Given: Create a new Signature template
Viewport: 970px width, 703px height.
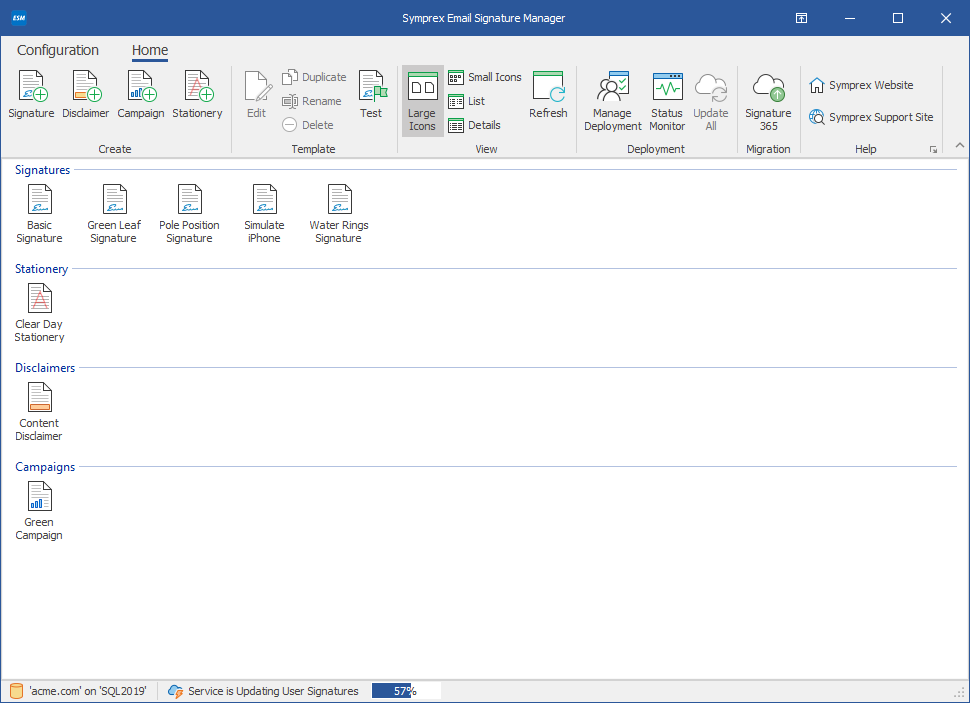Looking at the screenshot, I should coord(32,95).
